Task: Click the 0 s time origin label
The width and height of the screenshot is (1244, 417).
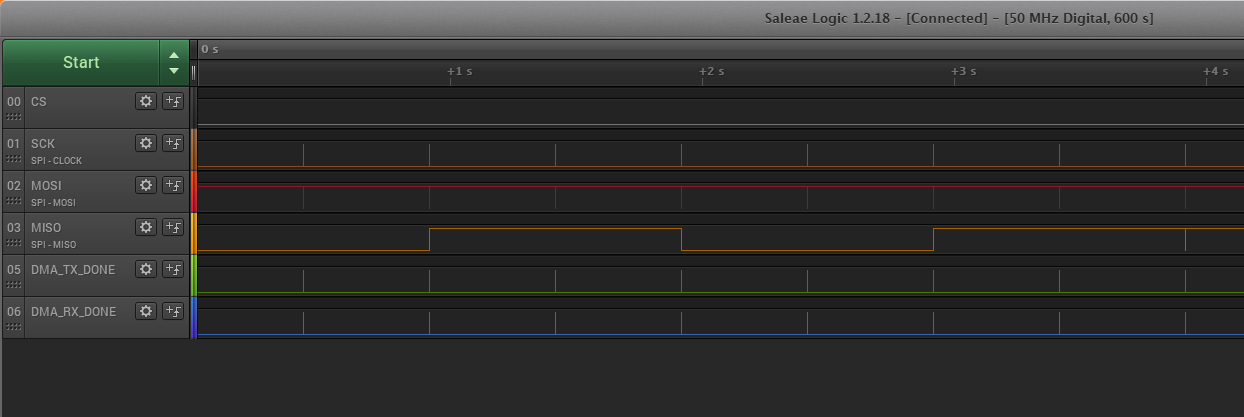Action: [209, 48]
